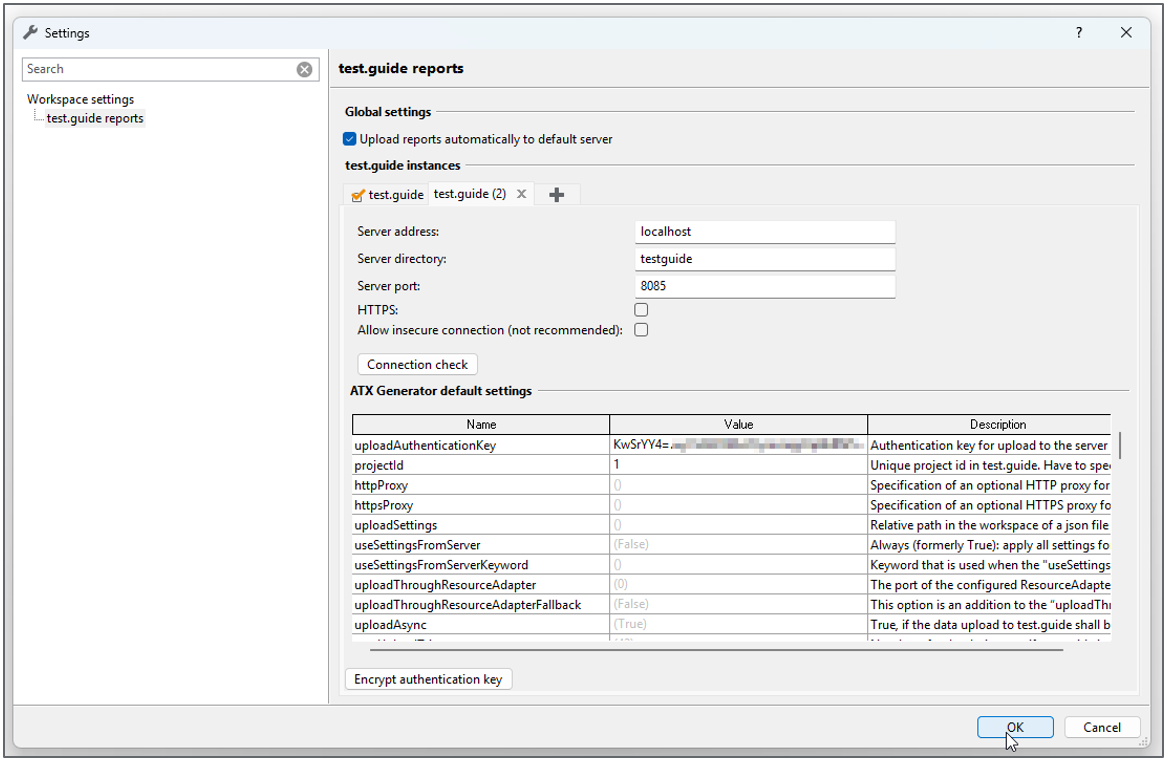Image resolution: width=1172 pixels, height=768 pixels.
Task: Select the uploadThroughResourceAdapter row name
Action: coord(481,586)
